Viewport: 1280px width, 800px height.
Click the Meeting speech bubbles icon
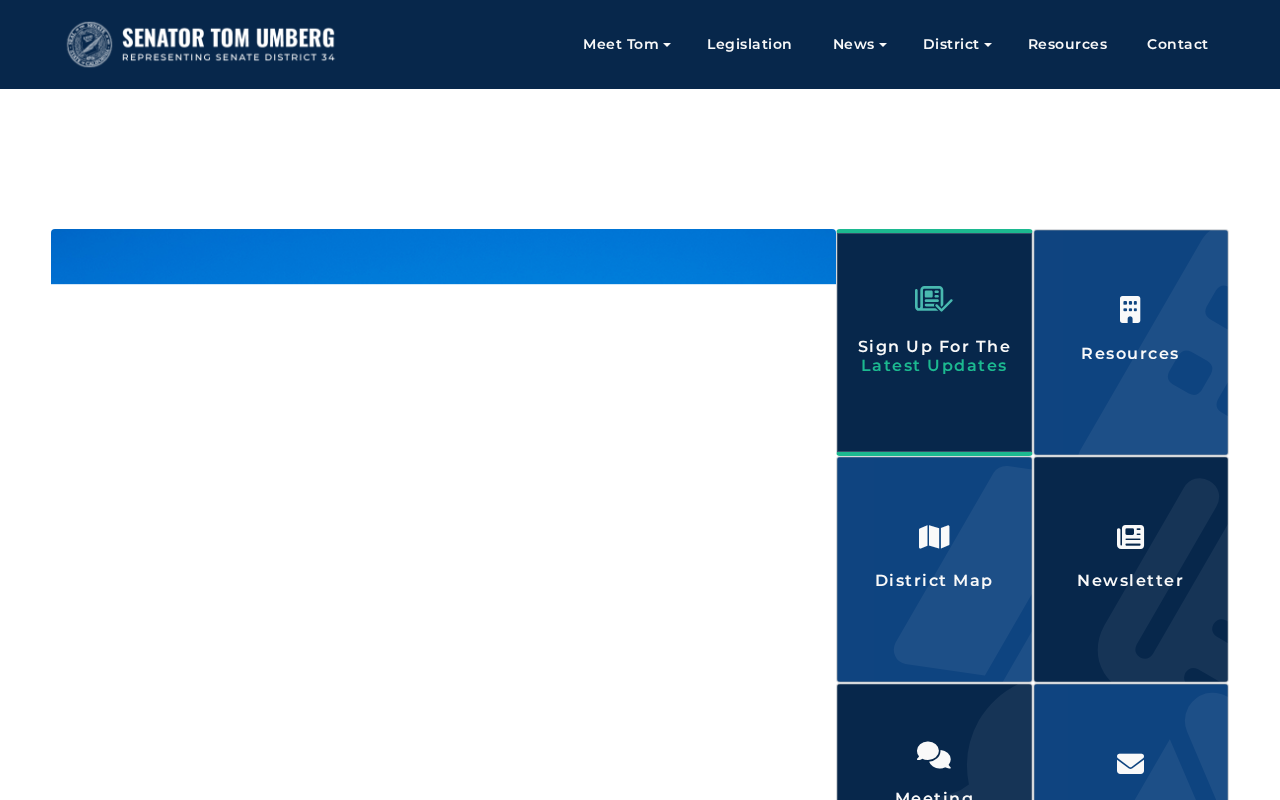934,755
